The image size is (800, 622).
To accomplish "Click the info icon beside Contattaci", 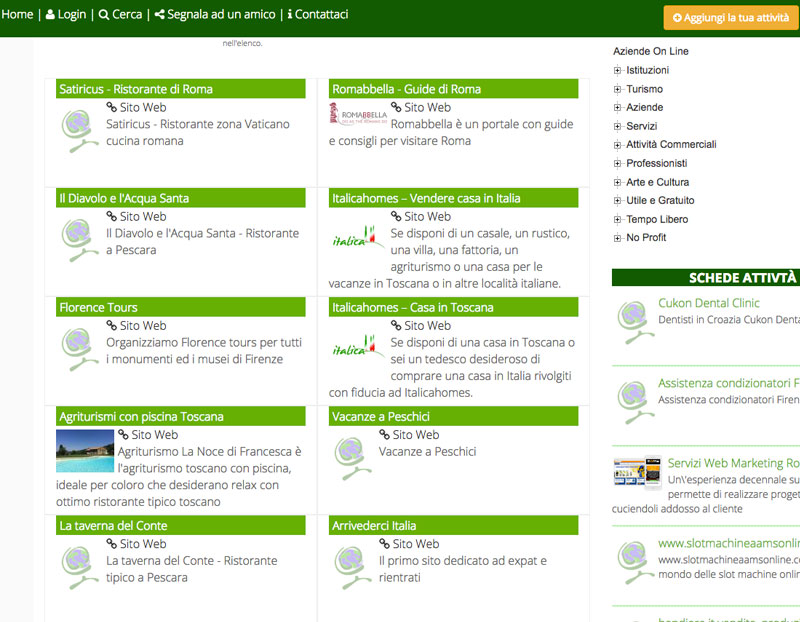I will click(x=290, y=14).
